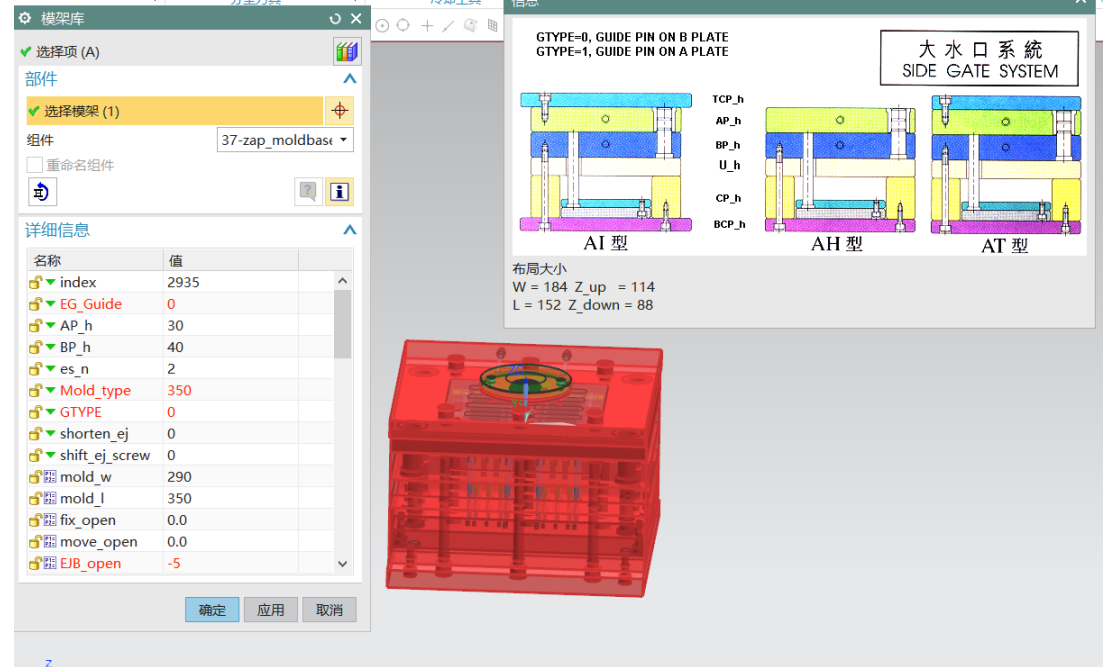Click lock icon for EG_Guide row
This screenshot has width=1110, height=667.
coord(35,304)
